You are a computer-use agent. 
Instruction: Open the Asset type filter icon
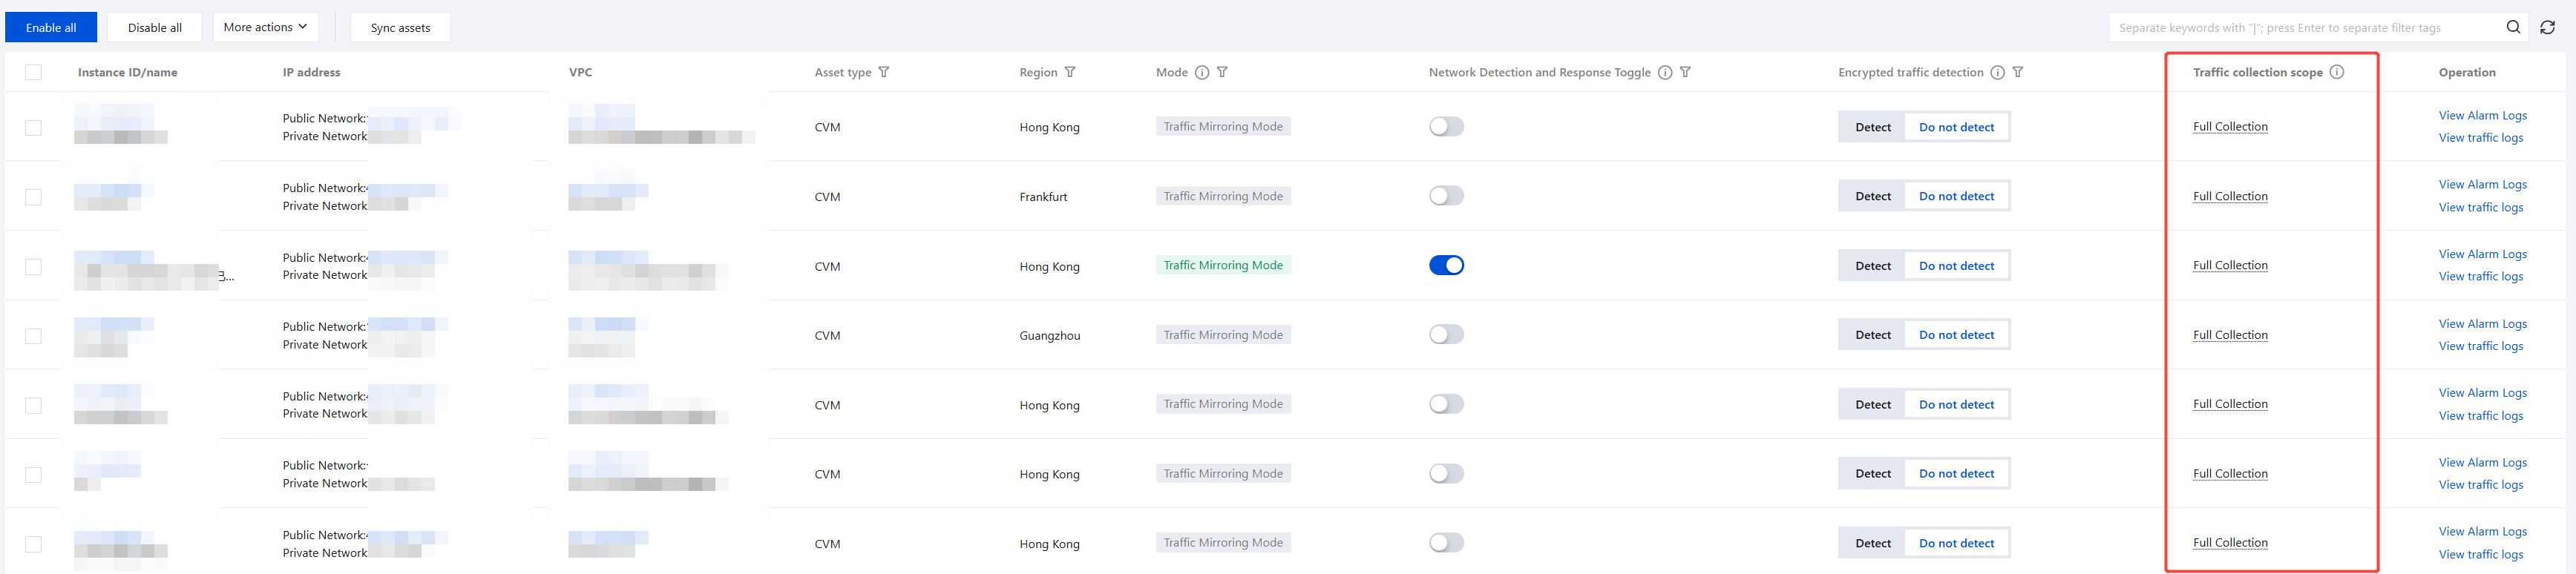point(884,72)
